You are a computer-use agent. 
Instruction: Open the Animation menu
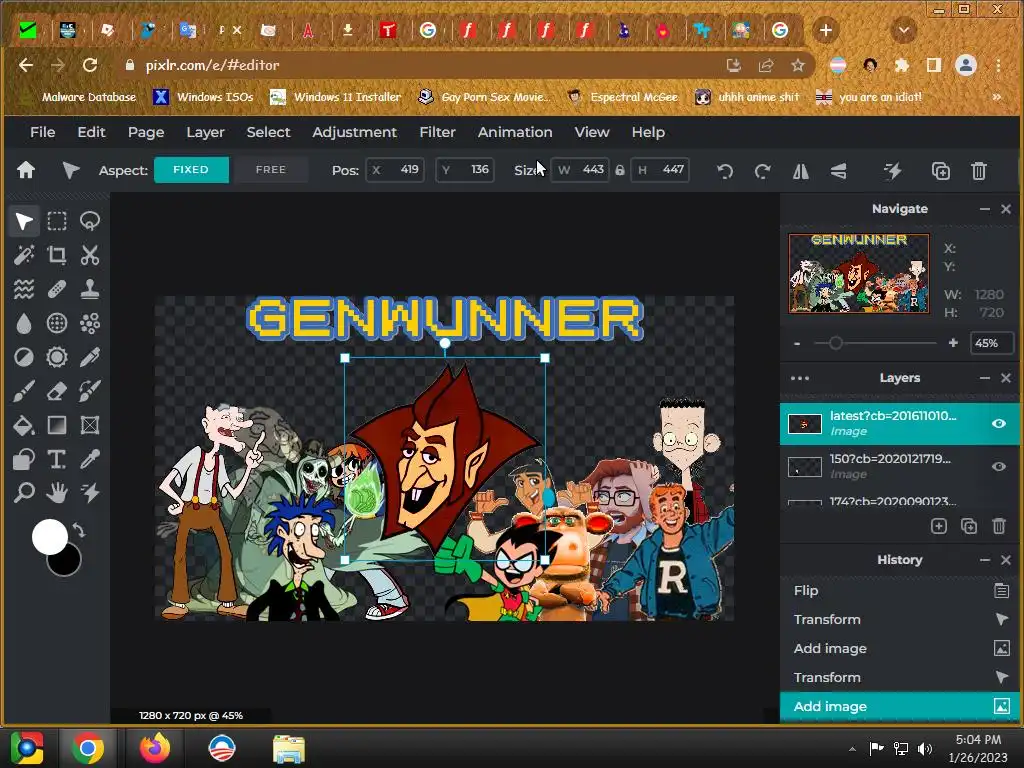tap(515, 132)
